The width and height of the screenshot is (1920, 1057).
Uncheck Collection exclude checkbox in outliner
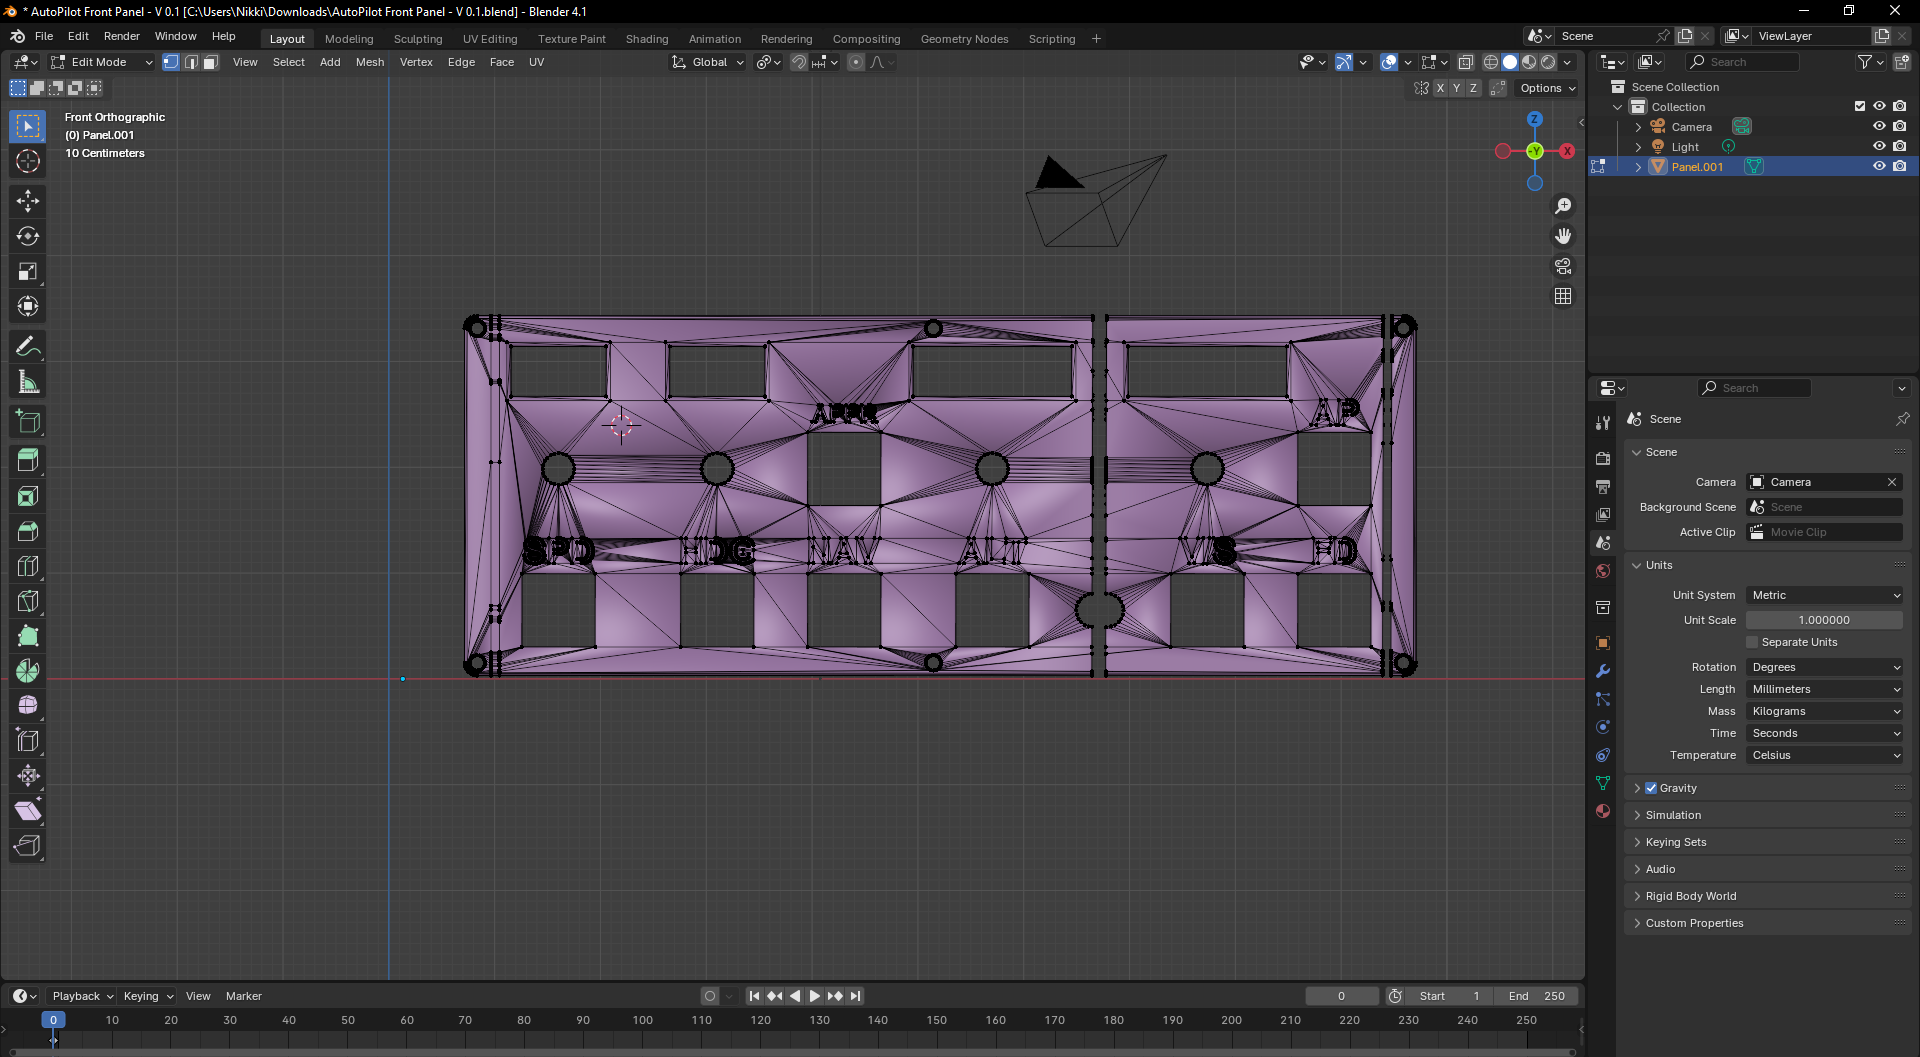point(1860,106)
